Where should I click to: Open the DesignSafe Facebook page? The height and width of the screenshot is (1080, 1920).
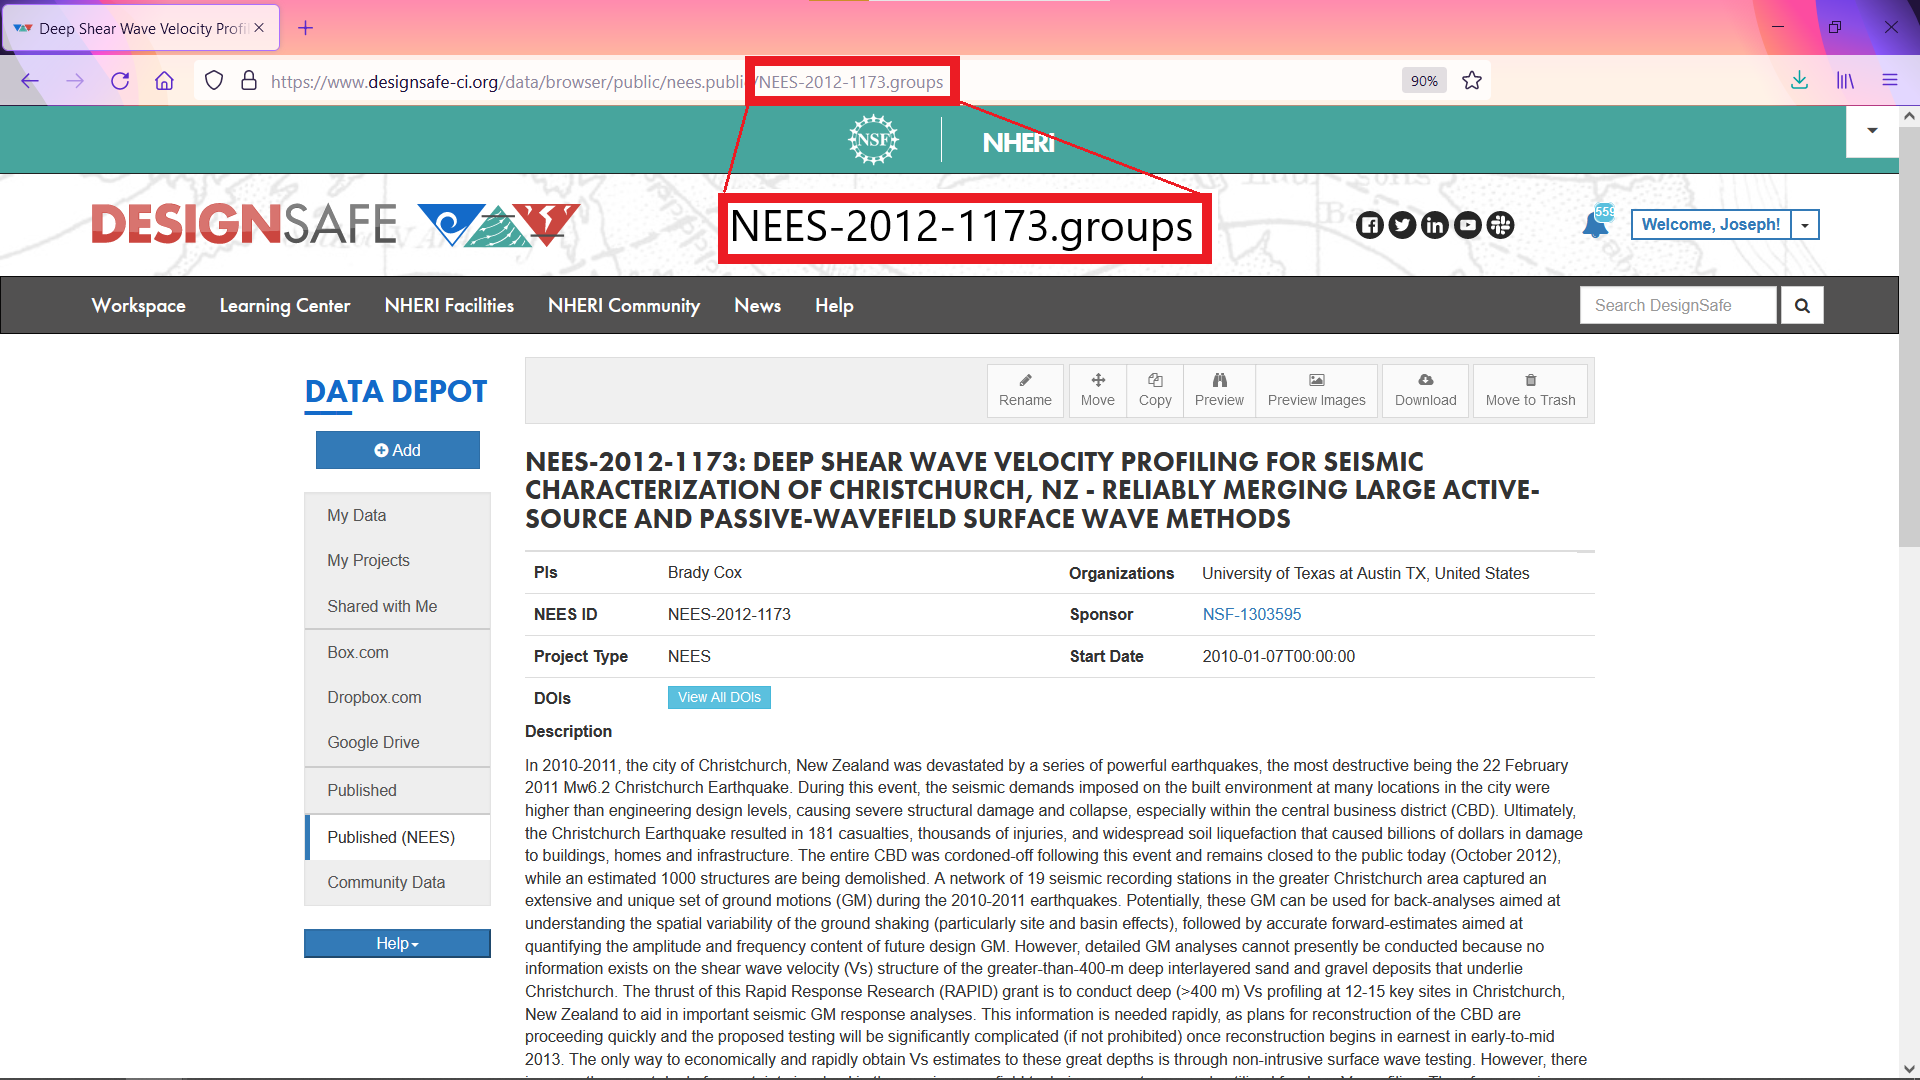tap(1369, 225)
